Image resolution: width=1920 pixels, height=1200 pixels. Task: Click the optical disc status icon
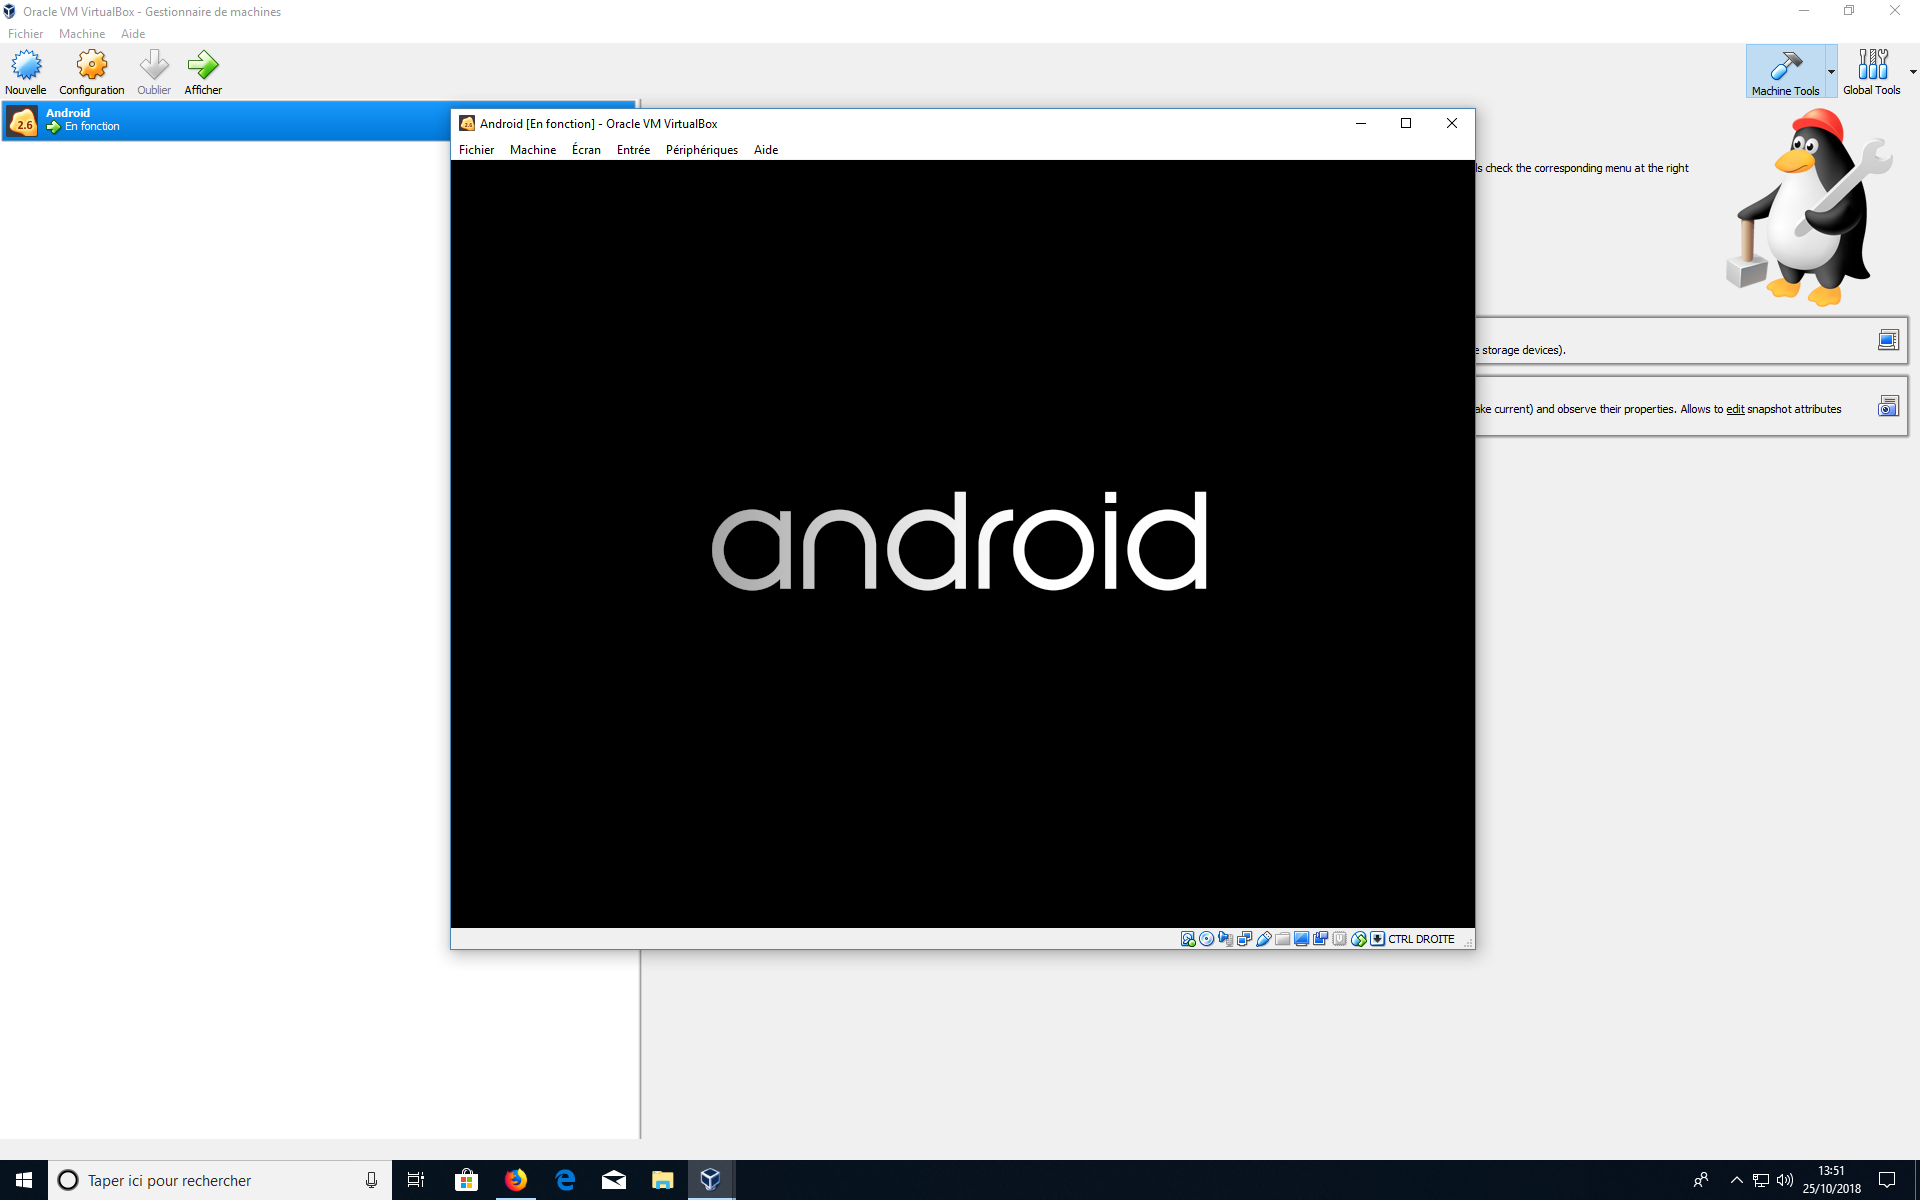point(1207,939)
